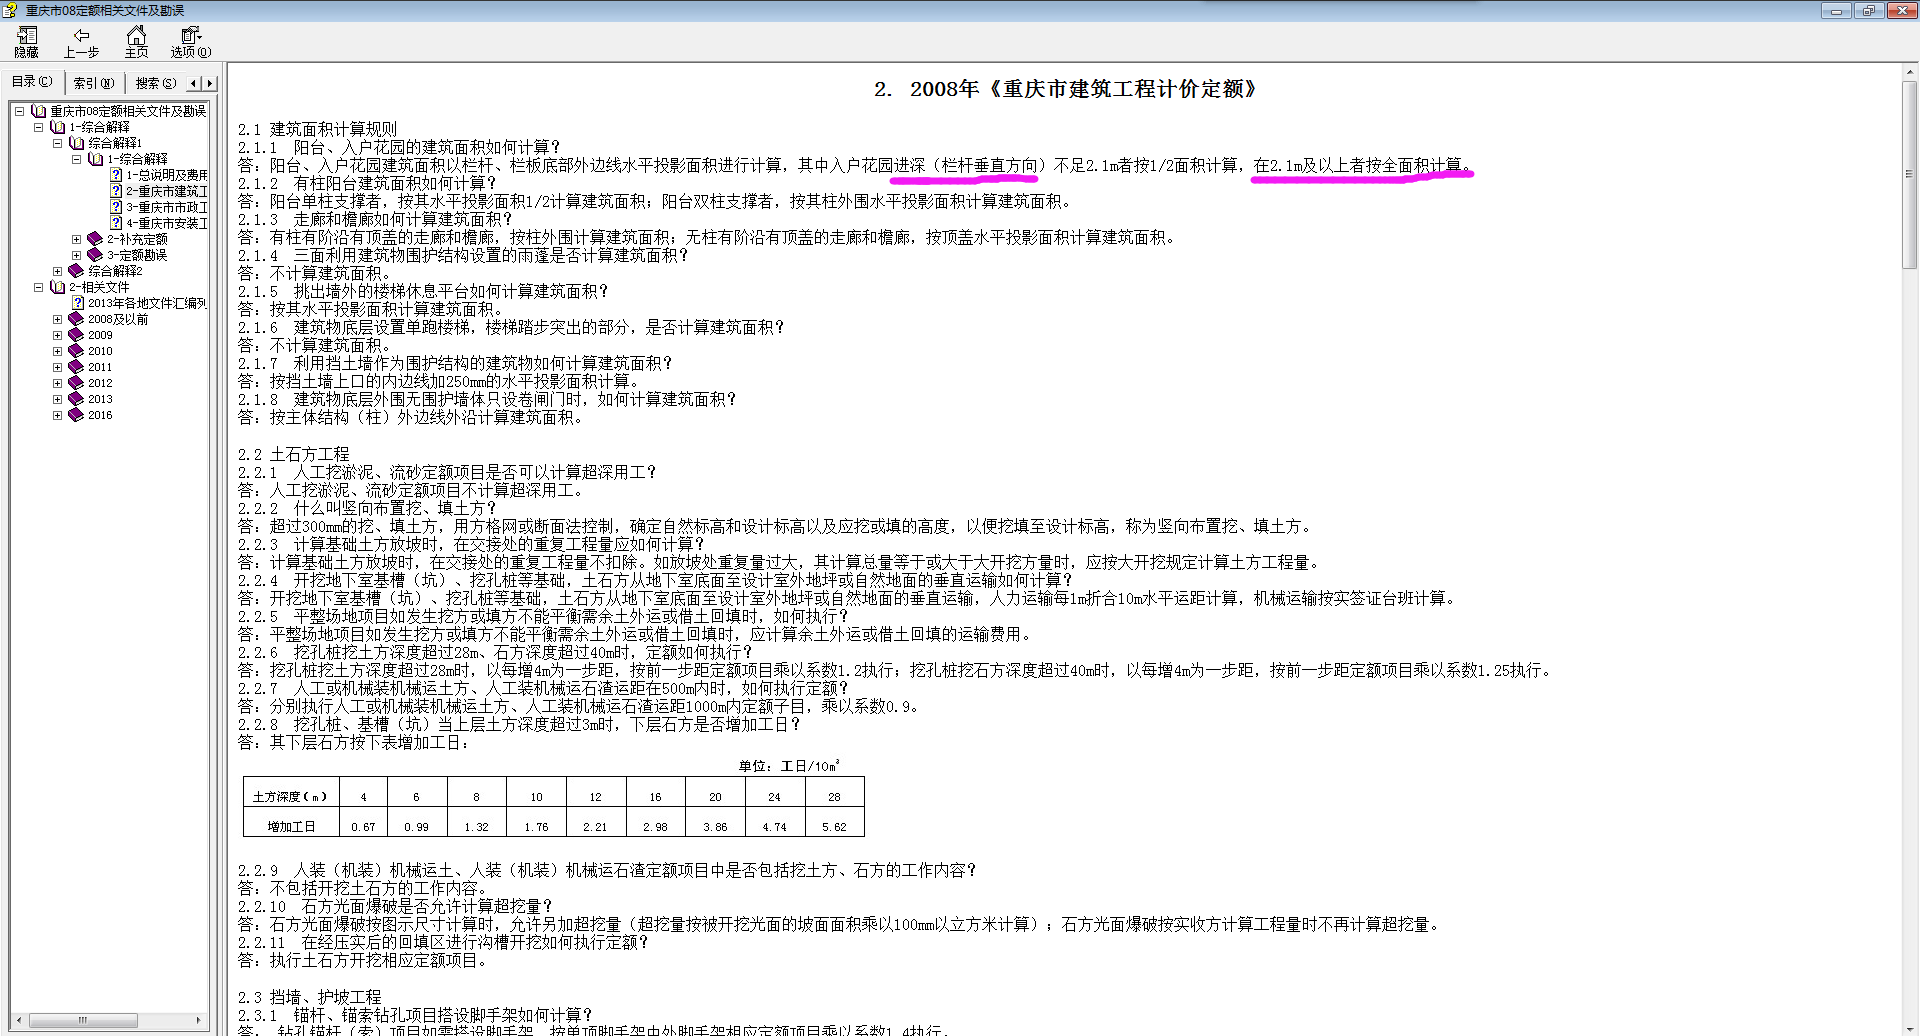This screenshot has height=1036, width=1920.
Task: Click the book icon for 2008及以前
Action: (x=76, y=319)
